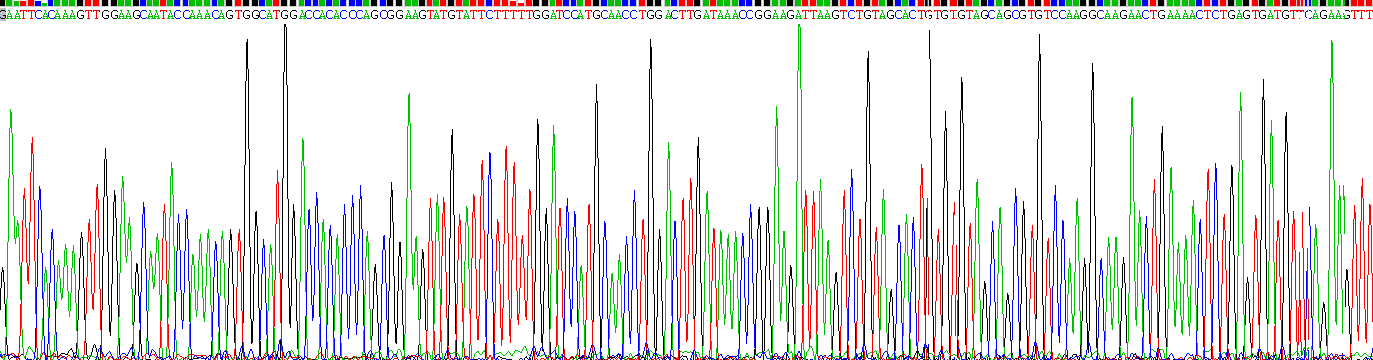Click the TTTTT run in the sequence
Viewport: 1373px width, 360px height.
coord(514,15)
